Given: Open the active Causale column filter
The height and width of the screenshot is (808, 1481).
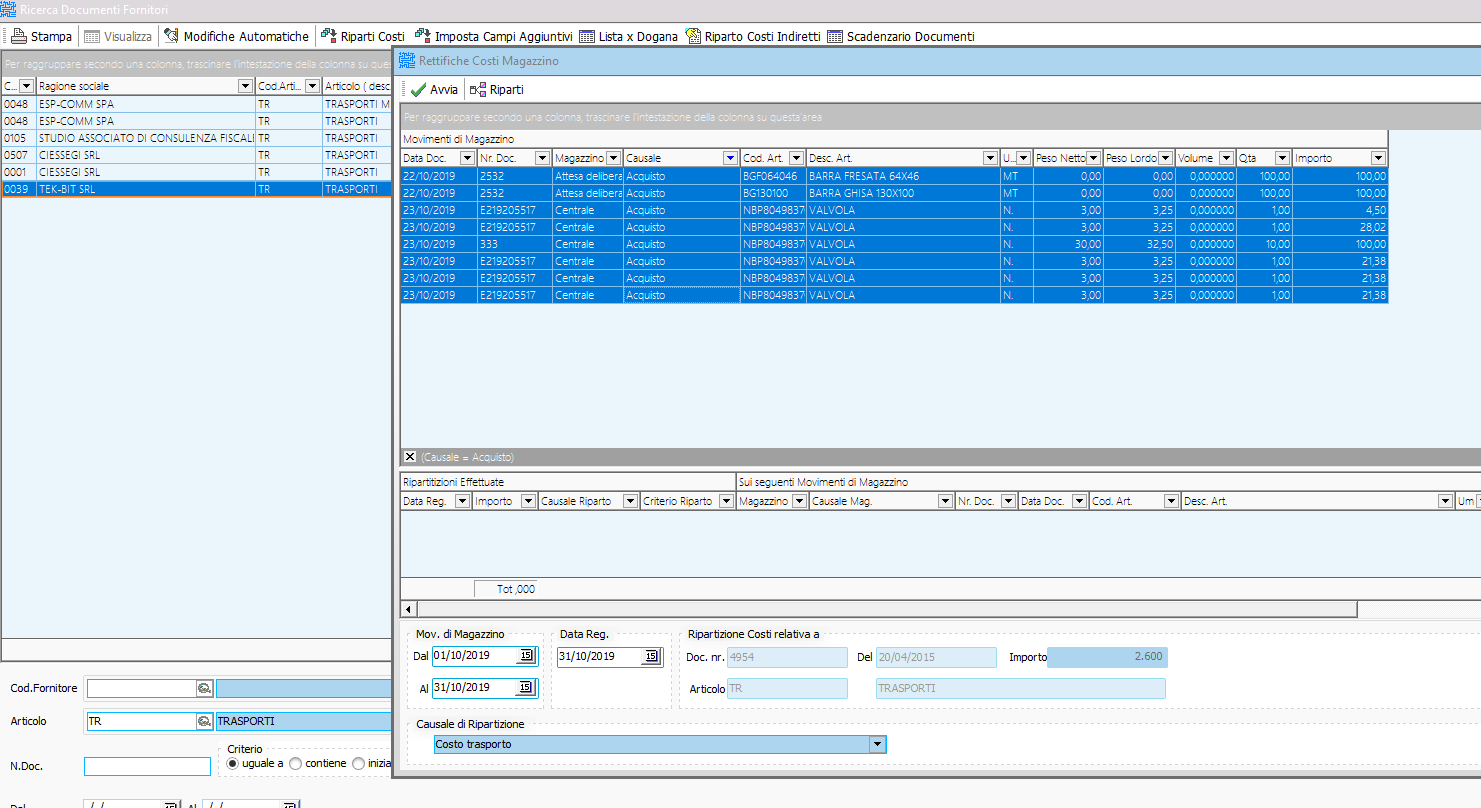Looking at the screenshot, I should 729,158.
